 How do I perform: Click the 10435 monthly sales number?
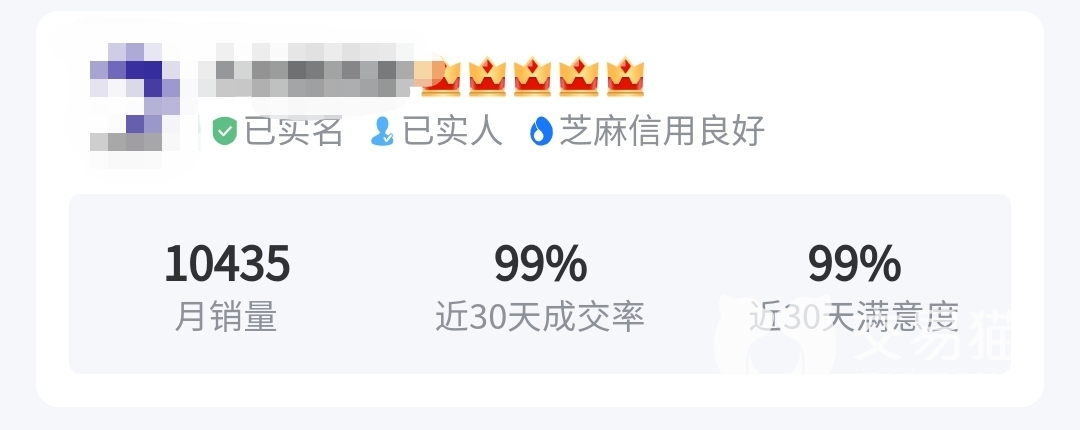(x=227, y=264)
